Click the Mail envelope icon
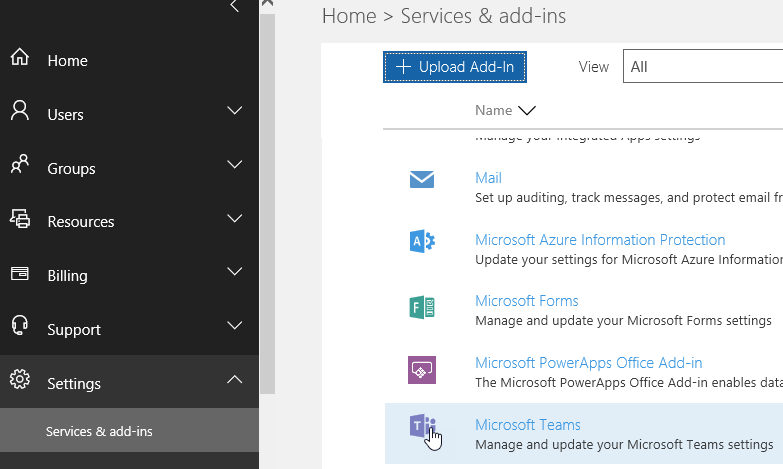The image size is (783, 469). 422,180
